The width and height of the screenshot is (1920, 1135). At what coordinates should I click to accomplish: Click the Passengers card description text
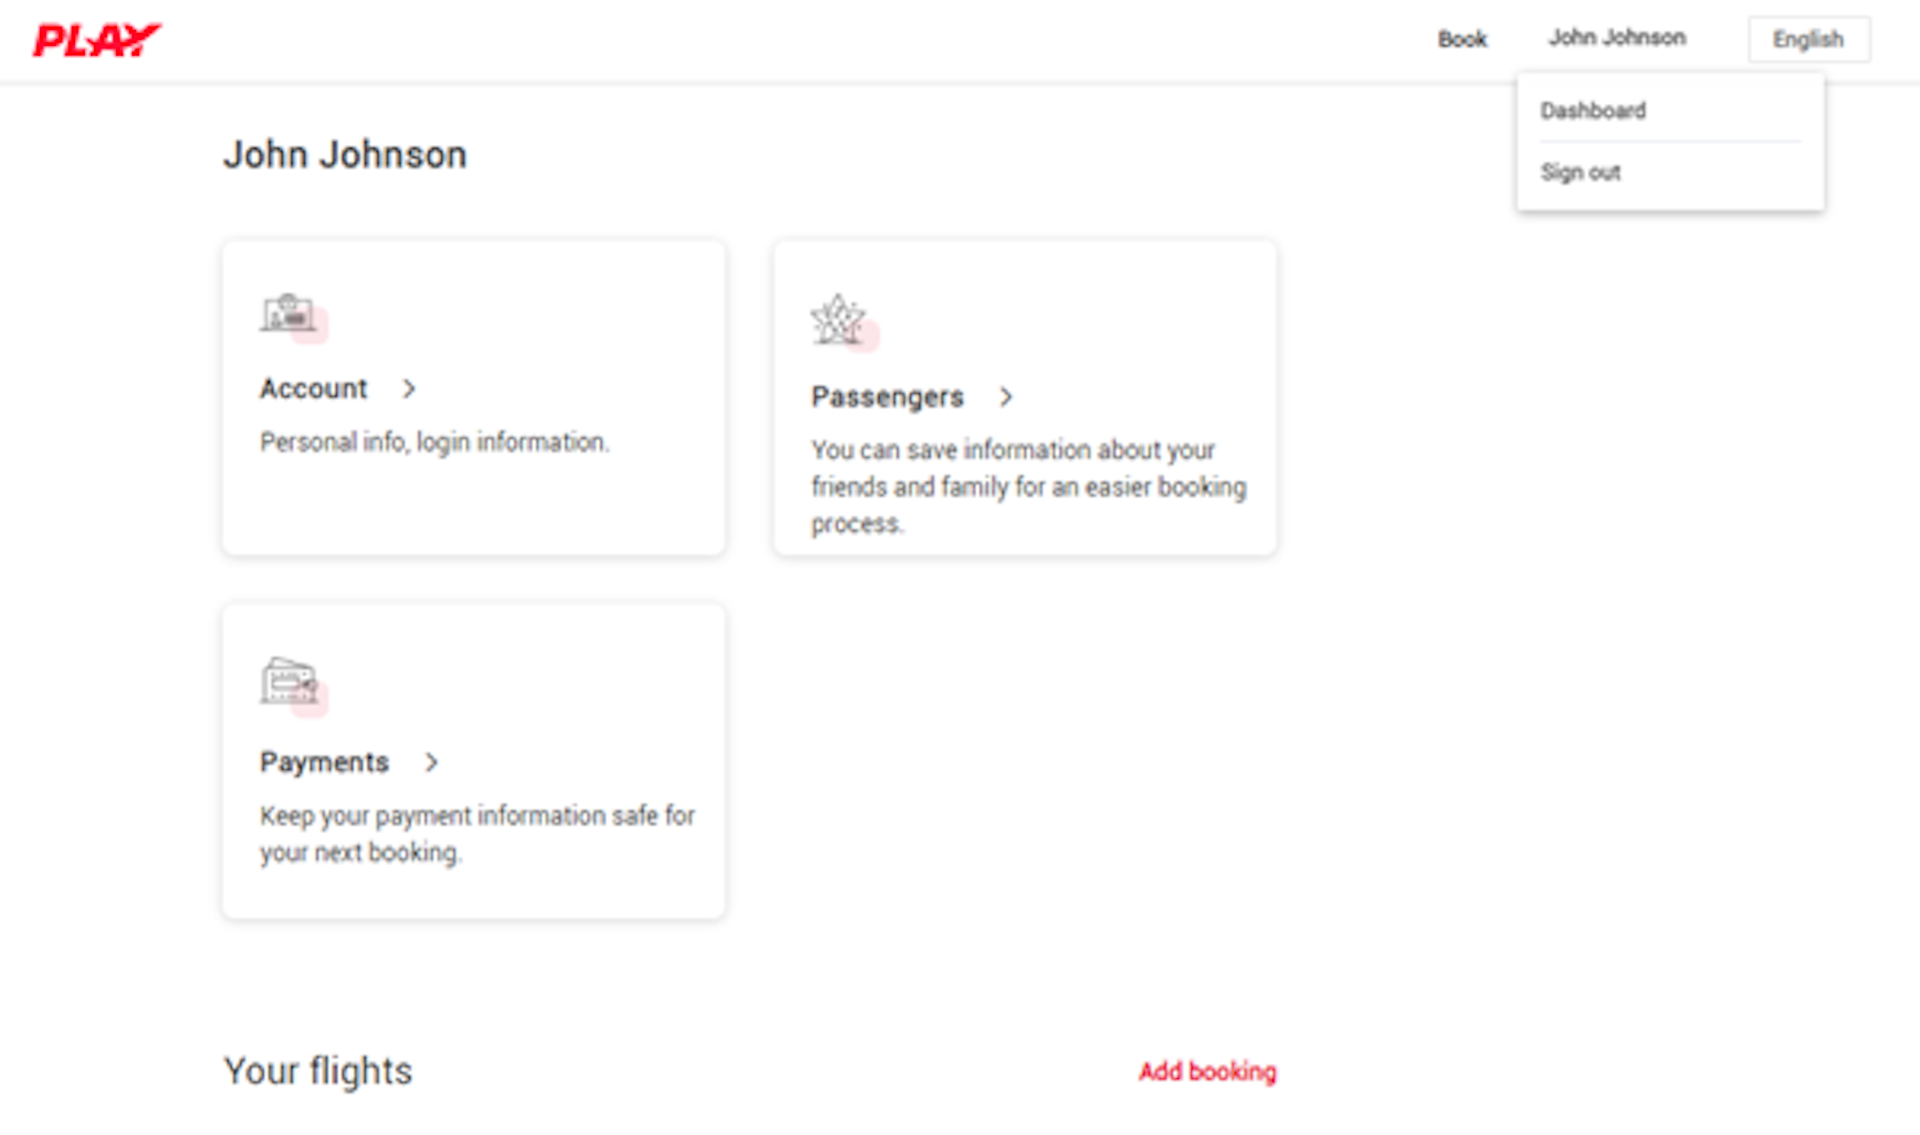pos(1029,487)
